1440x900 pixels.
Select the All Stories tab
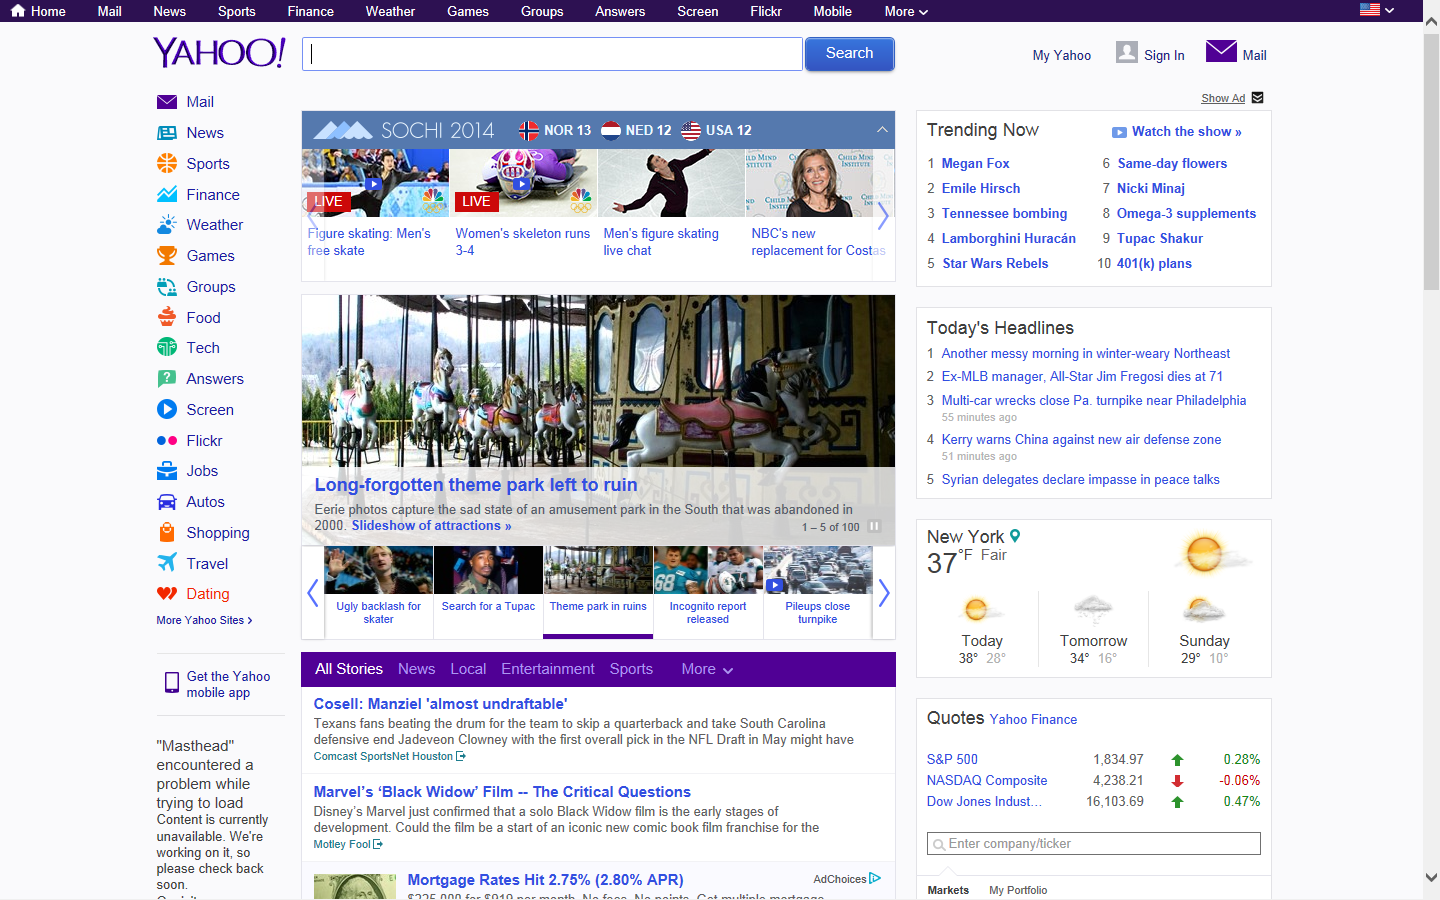(349, 669)
